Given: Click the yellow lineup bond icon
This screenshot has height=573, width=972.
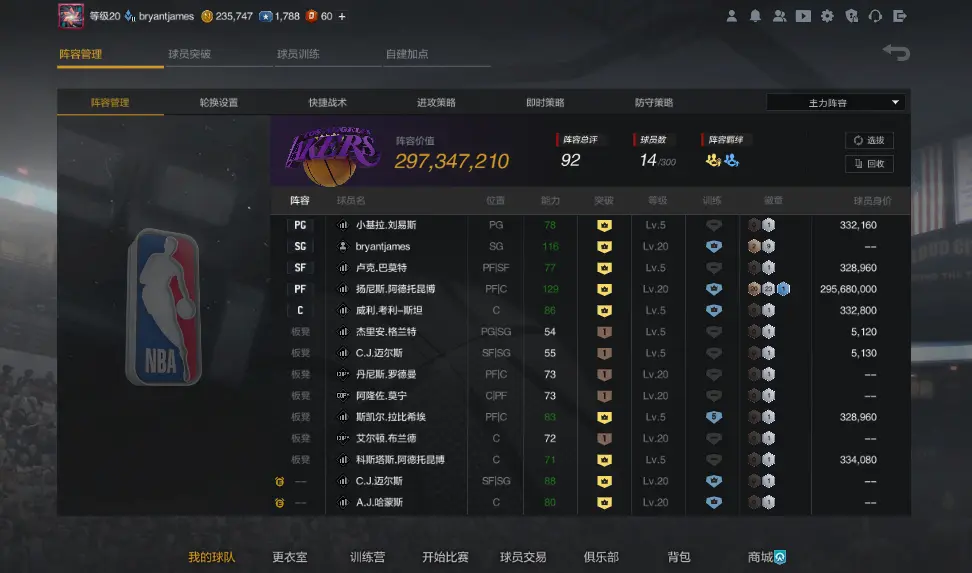Looking at the screenshot, I should point(714,161).
